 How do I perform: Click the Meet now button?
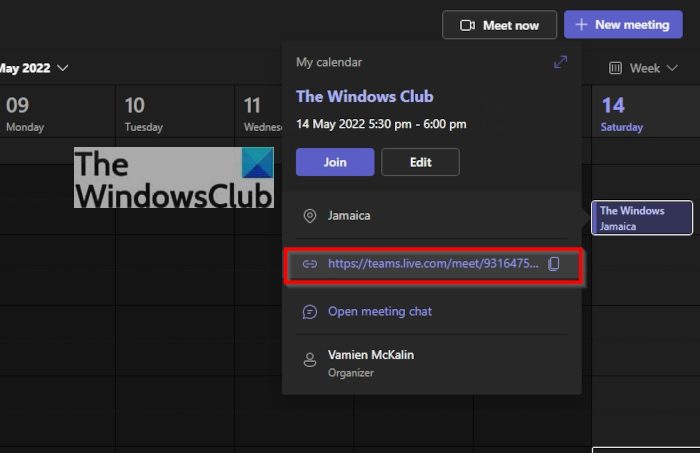click(x=499, y=25)
